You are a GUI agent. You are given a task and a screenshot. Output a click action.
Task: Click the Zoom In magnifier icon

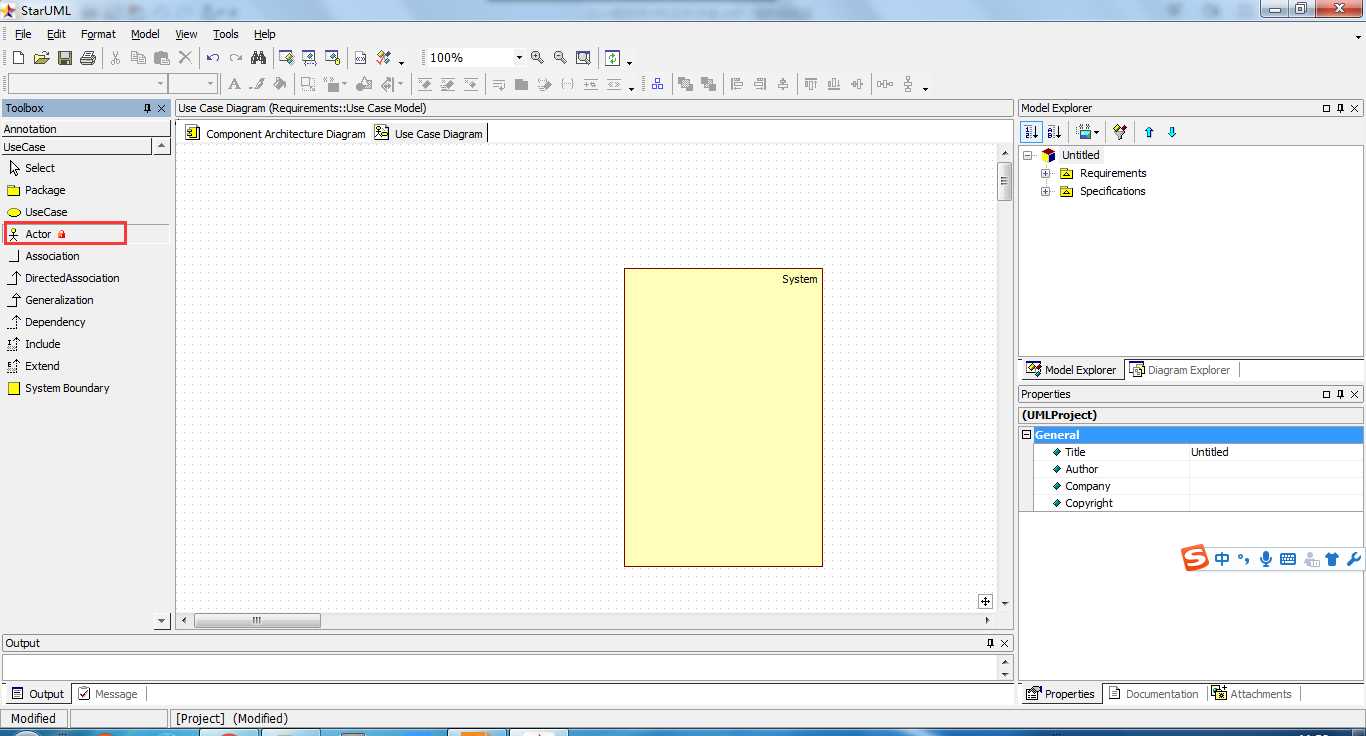(x=537, y=58)
